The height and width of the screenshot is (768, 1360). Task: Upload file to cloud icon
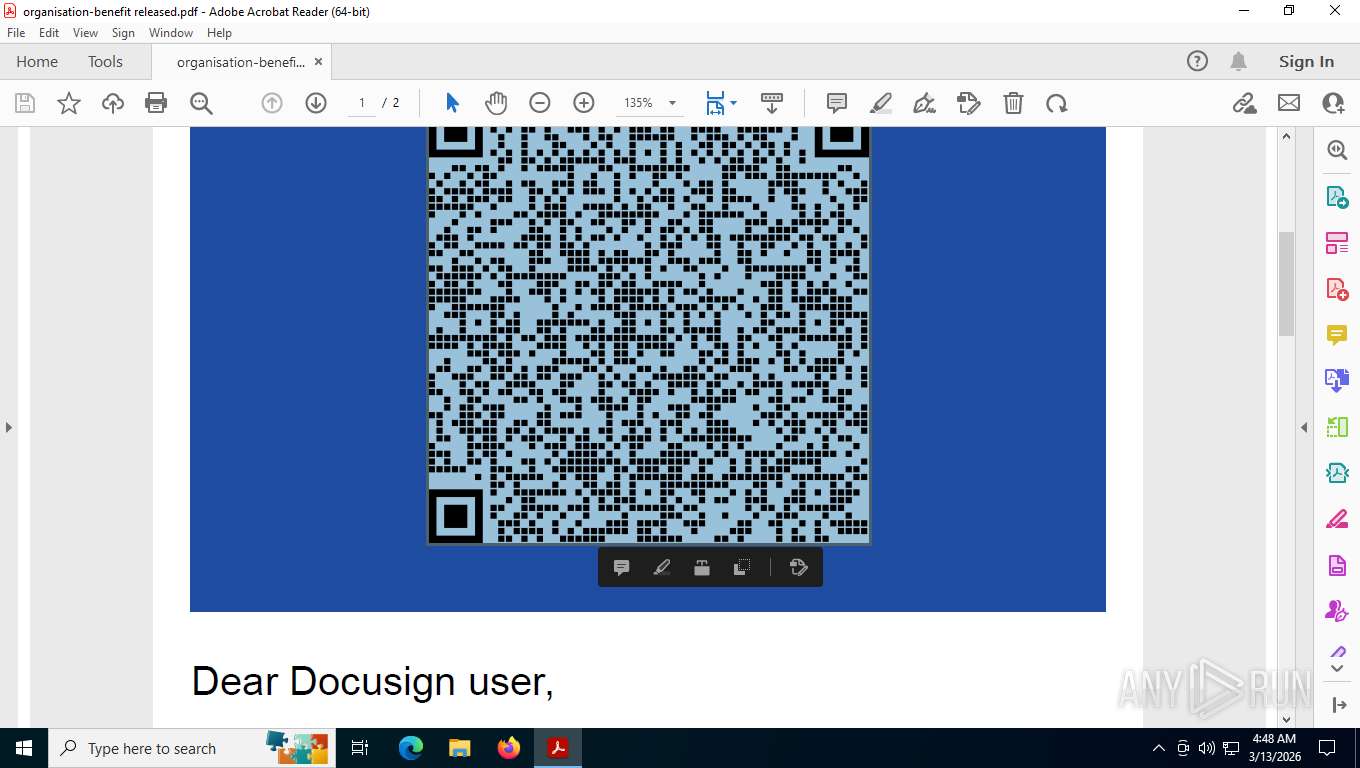113,103
